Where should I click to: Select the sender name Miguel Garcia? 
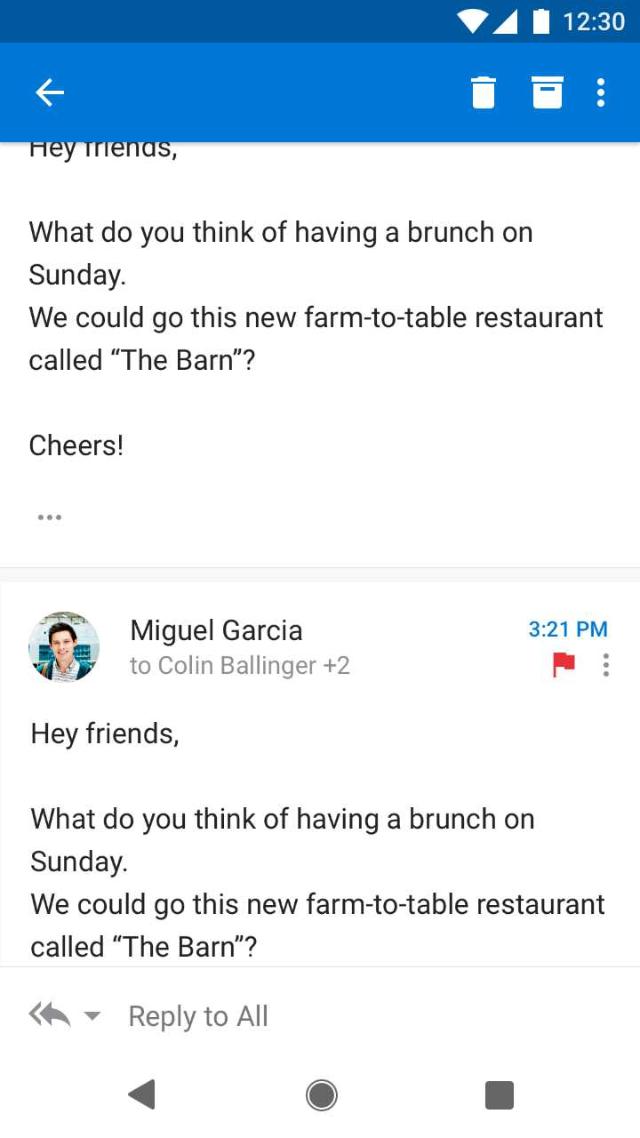[215, 630]
